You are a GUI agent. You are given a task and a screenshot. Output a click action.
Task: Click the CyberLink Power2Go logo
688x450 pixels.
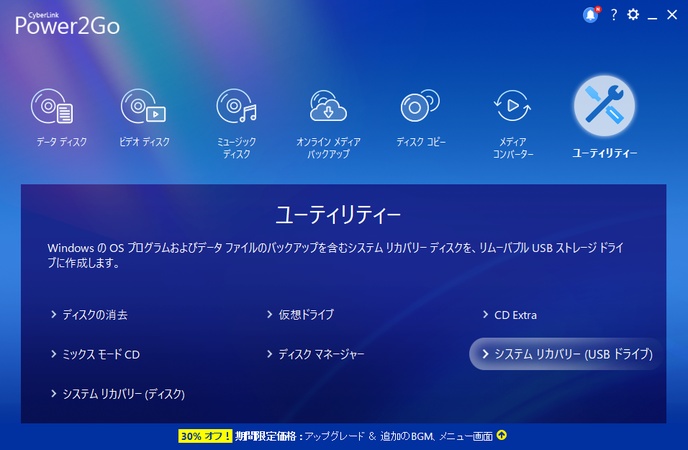coord(67,24)
